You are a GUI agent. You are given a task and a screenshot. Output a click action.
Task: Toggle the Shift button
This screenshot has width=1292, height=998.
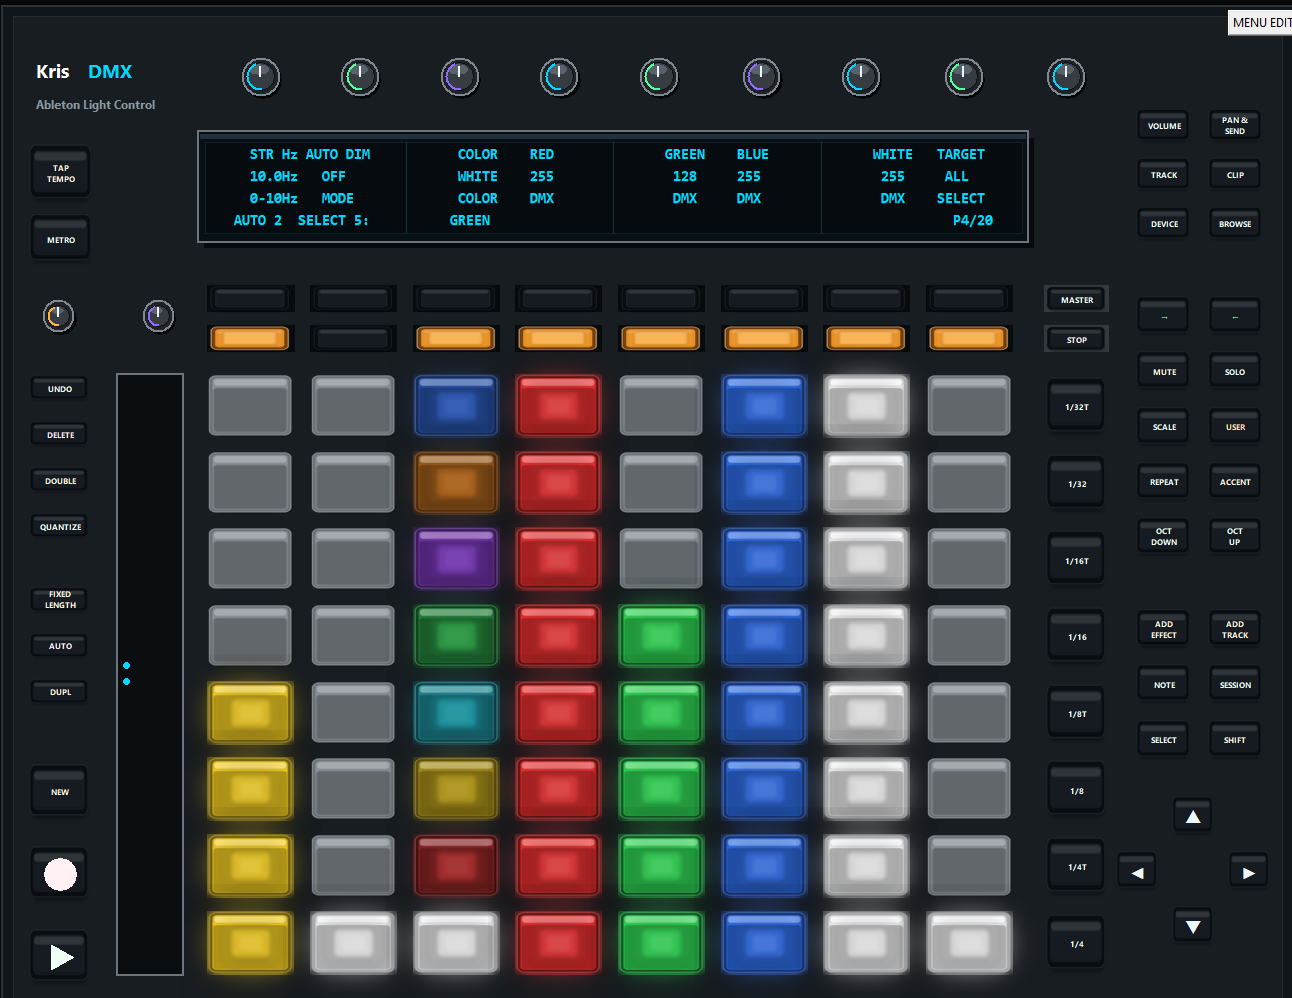pyautogui.click(x=1234, y=740)
